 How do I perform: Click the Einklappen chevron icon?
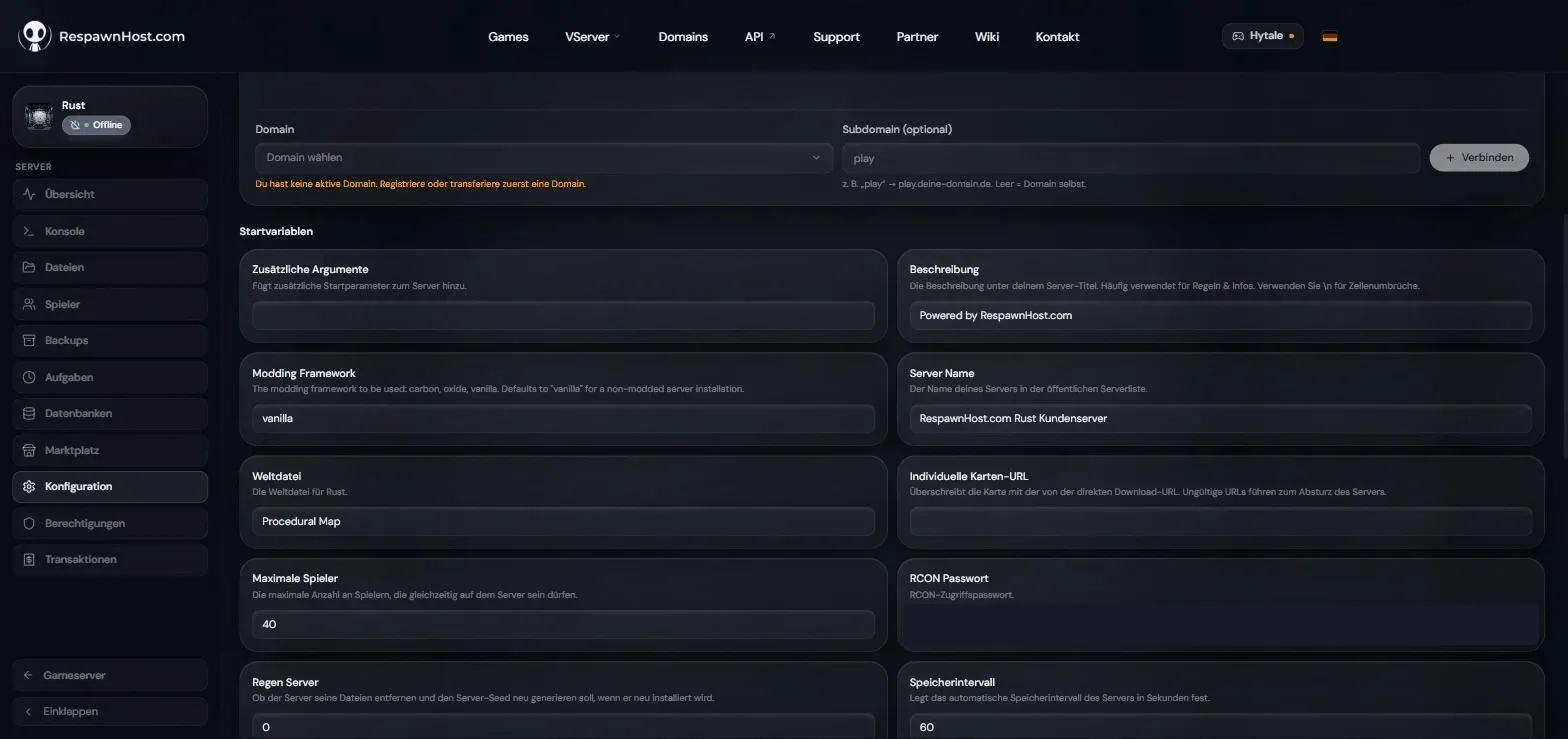(28, 711)
